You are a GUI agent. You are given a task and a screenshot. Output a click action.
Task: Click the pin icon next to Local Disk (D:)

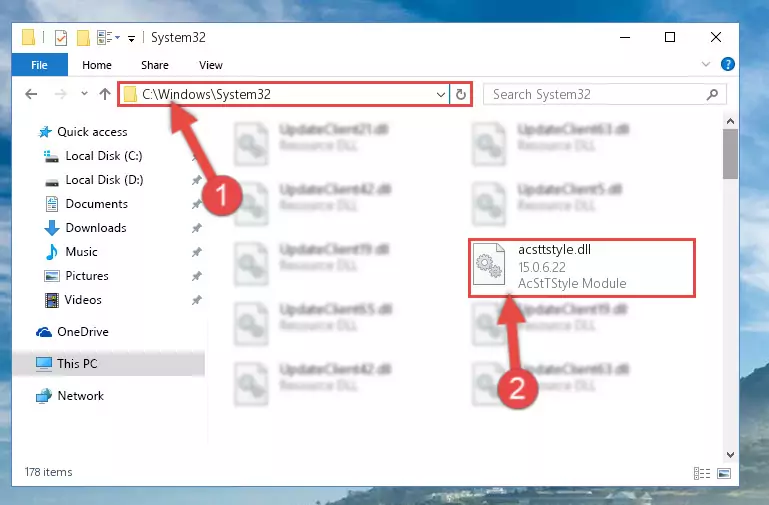[197, 180]
